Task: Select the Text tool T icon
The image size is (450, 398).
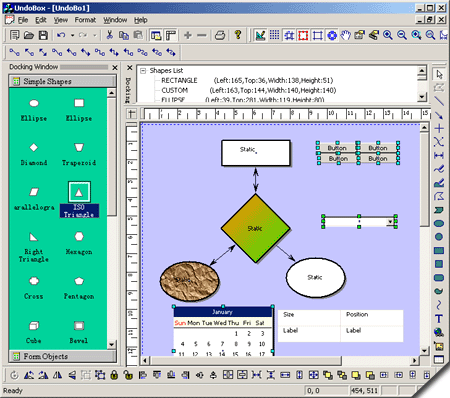Action: click(x=439, y=319)
